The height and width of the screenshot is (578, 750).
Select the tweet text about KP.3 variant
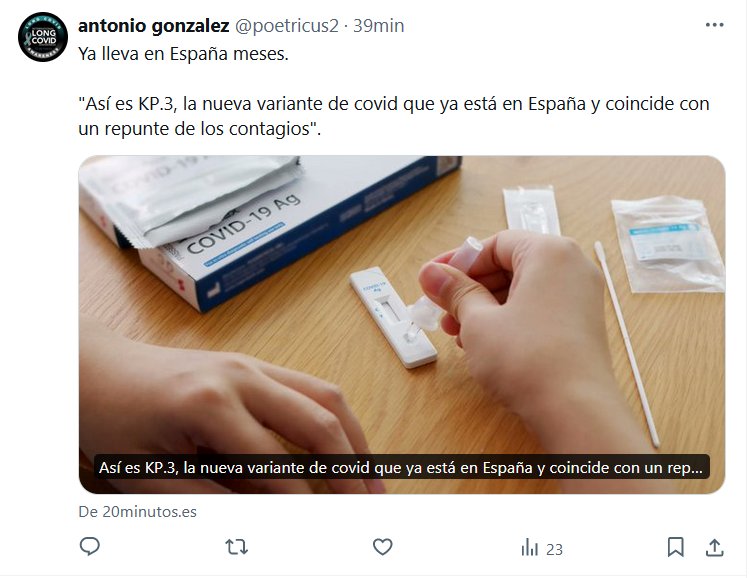pos(394,116)
